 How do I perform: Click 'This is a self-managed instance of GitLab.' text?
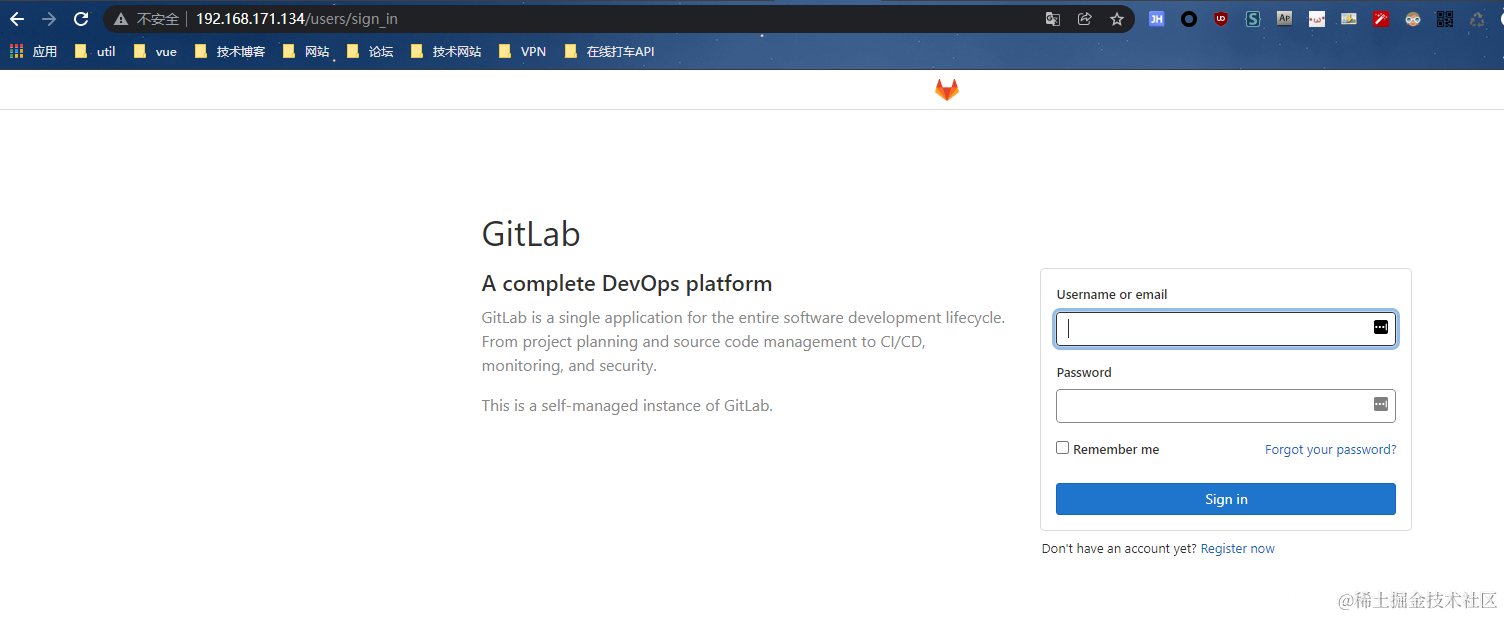[x=627, y=406]
